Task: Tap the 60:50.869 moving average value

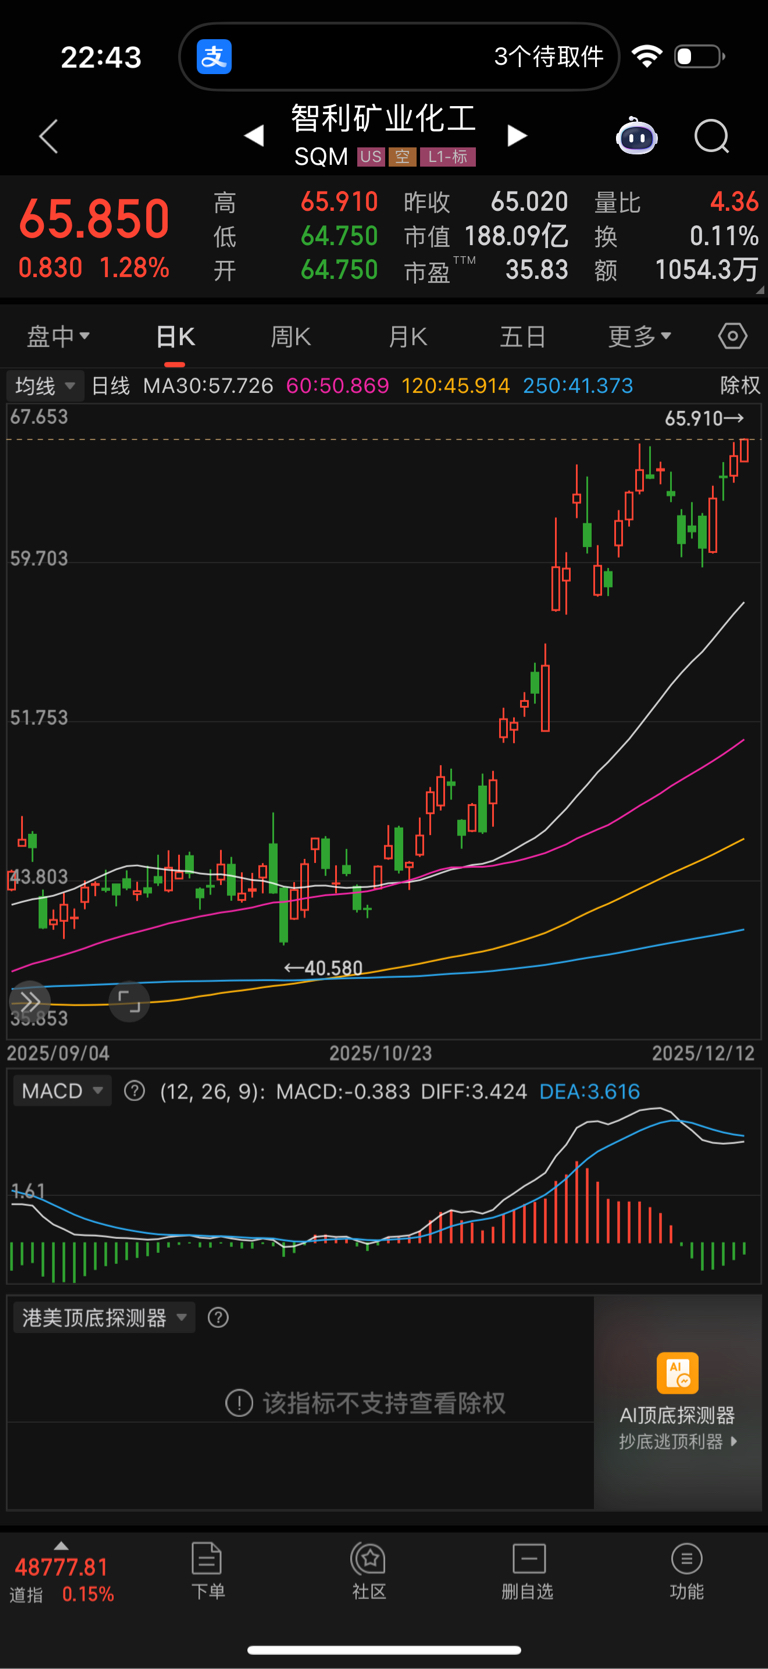Action: (338, 386)
